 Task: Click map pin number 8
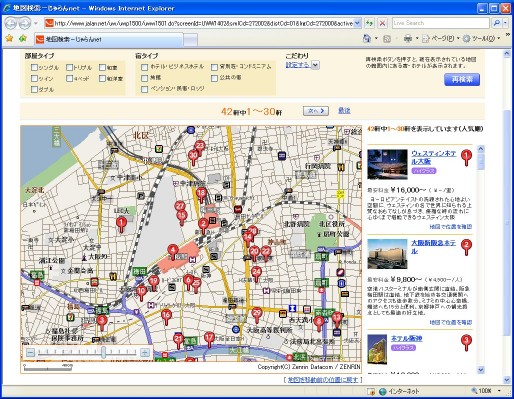coord(319,324)
